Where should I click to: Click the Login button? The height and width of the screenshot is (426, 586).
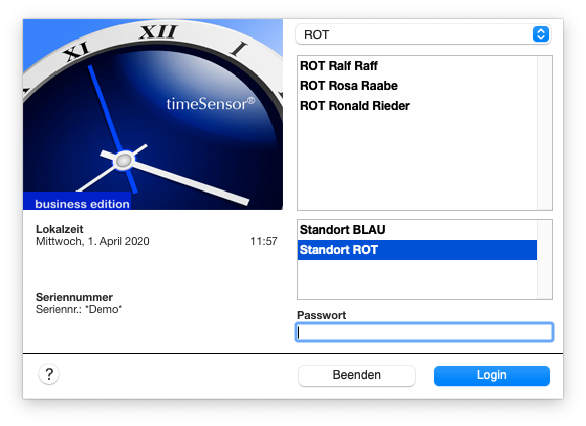pos(491,375)
